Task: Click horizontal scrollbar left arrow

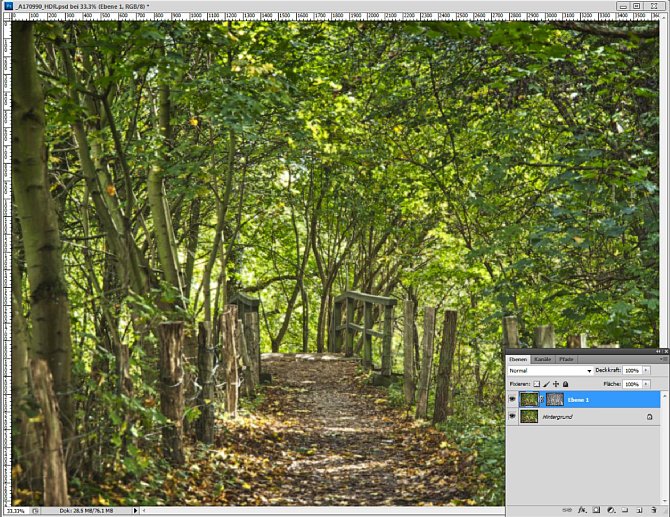Action: [144, 511]
